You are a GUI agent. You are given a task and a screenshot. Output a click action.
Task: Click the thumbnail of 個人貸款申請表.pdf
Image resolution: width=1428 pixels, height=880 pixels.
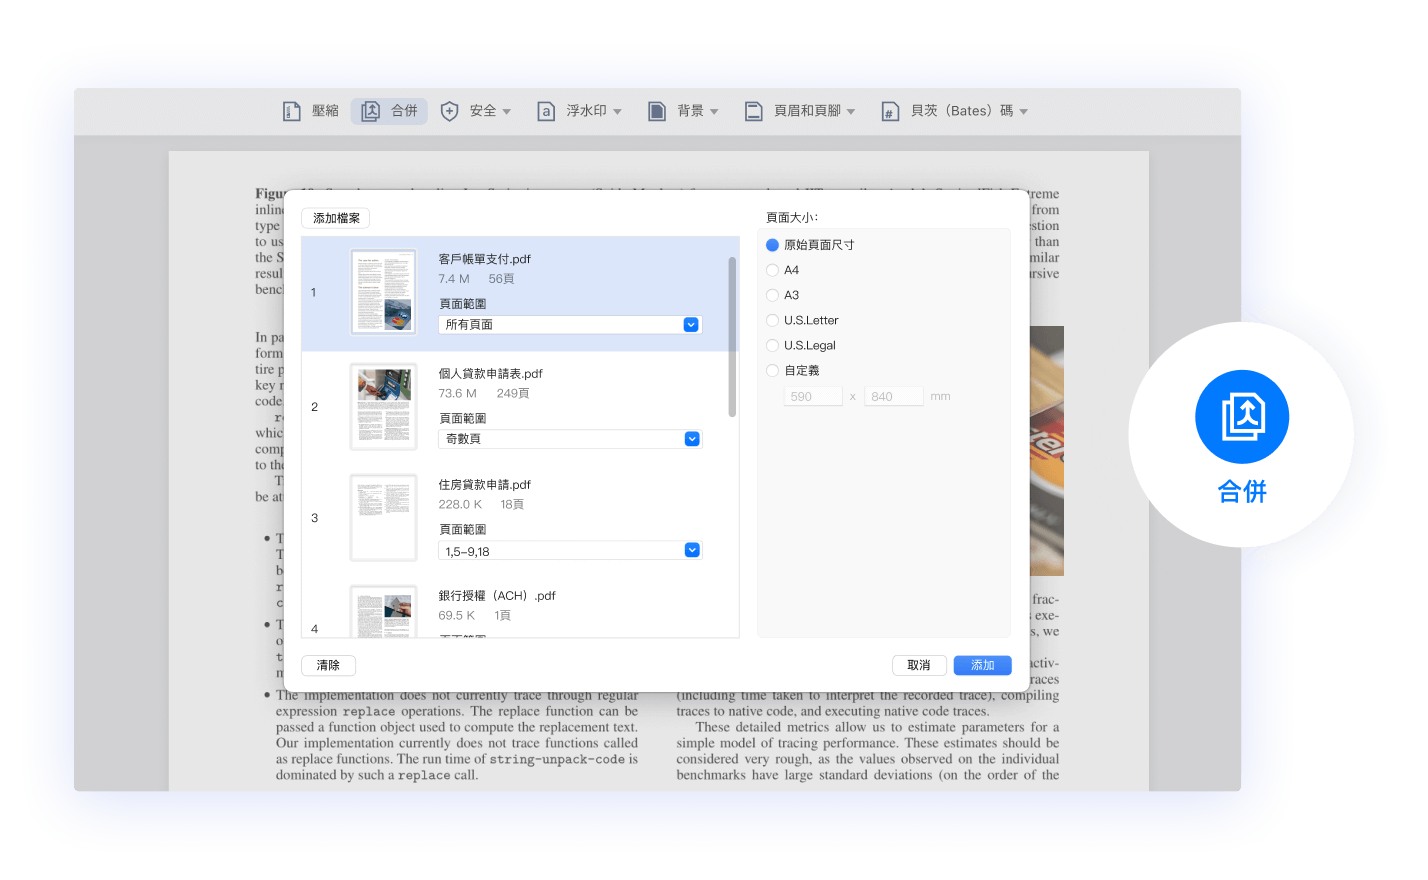[x=384, y=406]
